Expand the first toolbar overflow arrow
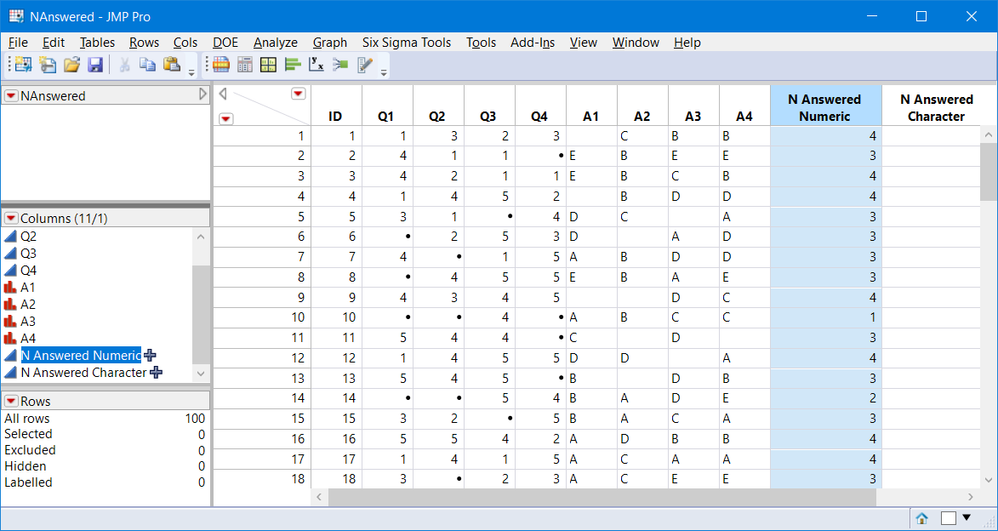Image resolution: width=998 pixels, height=531 pixels. pos(192,73)
